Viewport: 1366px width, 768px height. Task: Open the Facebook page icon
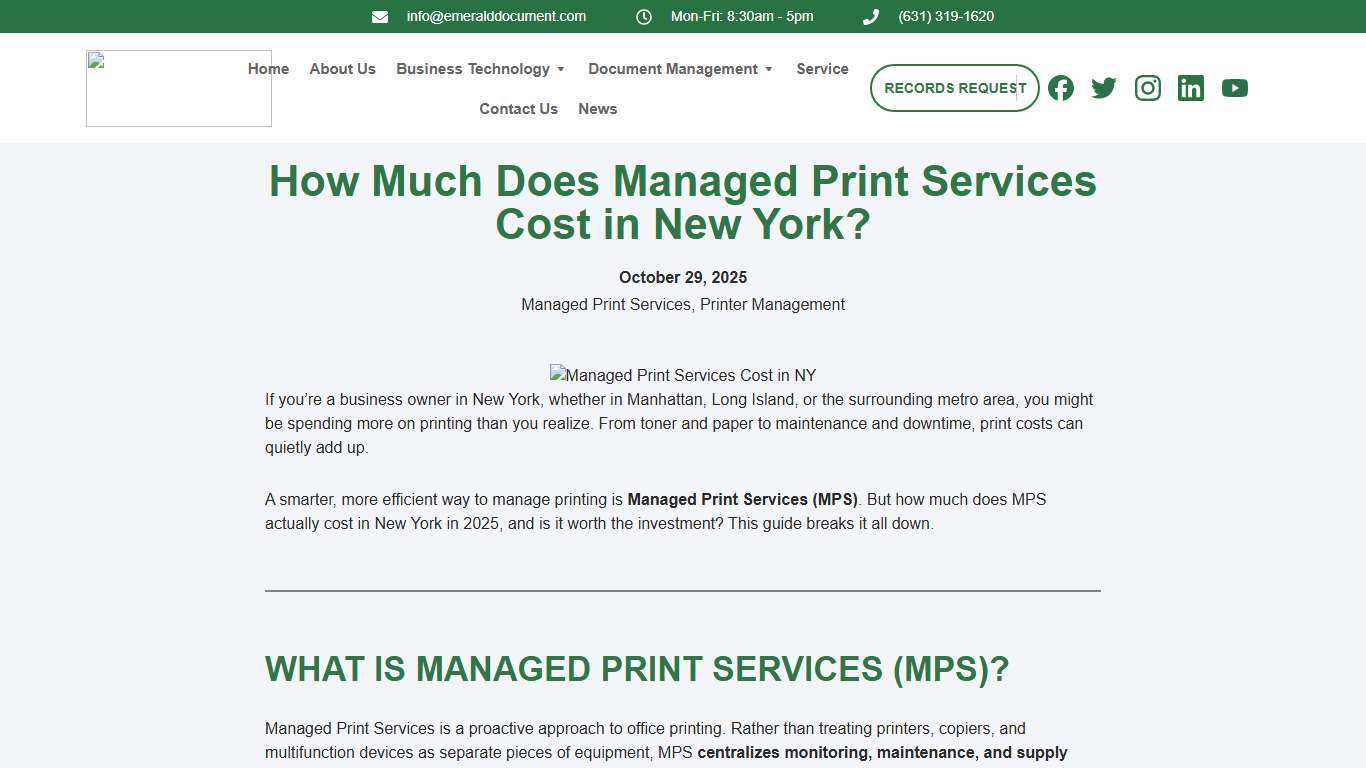(1060, 88)
